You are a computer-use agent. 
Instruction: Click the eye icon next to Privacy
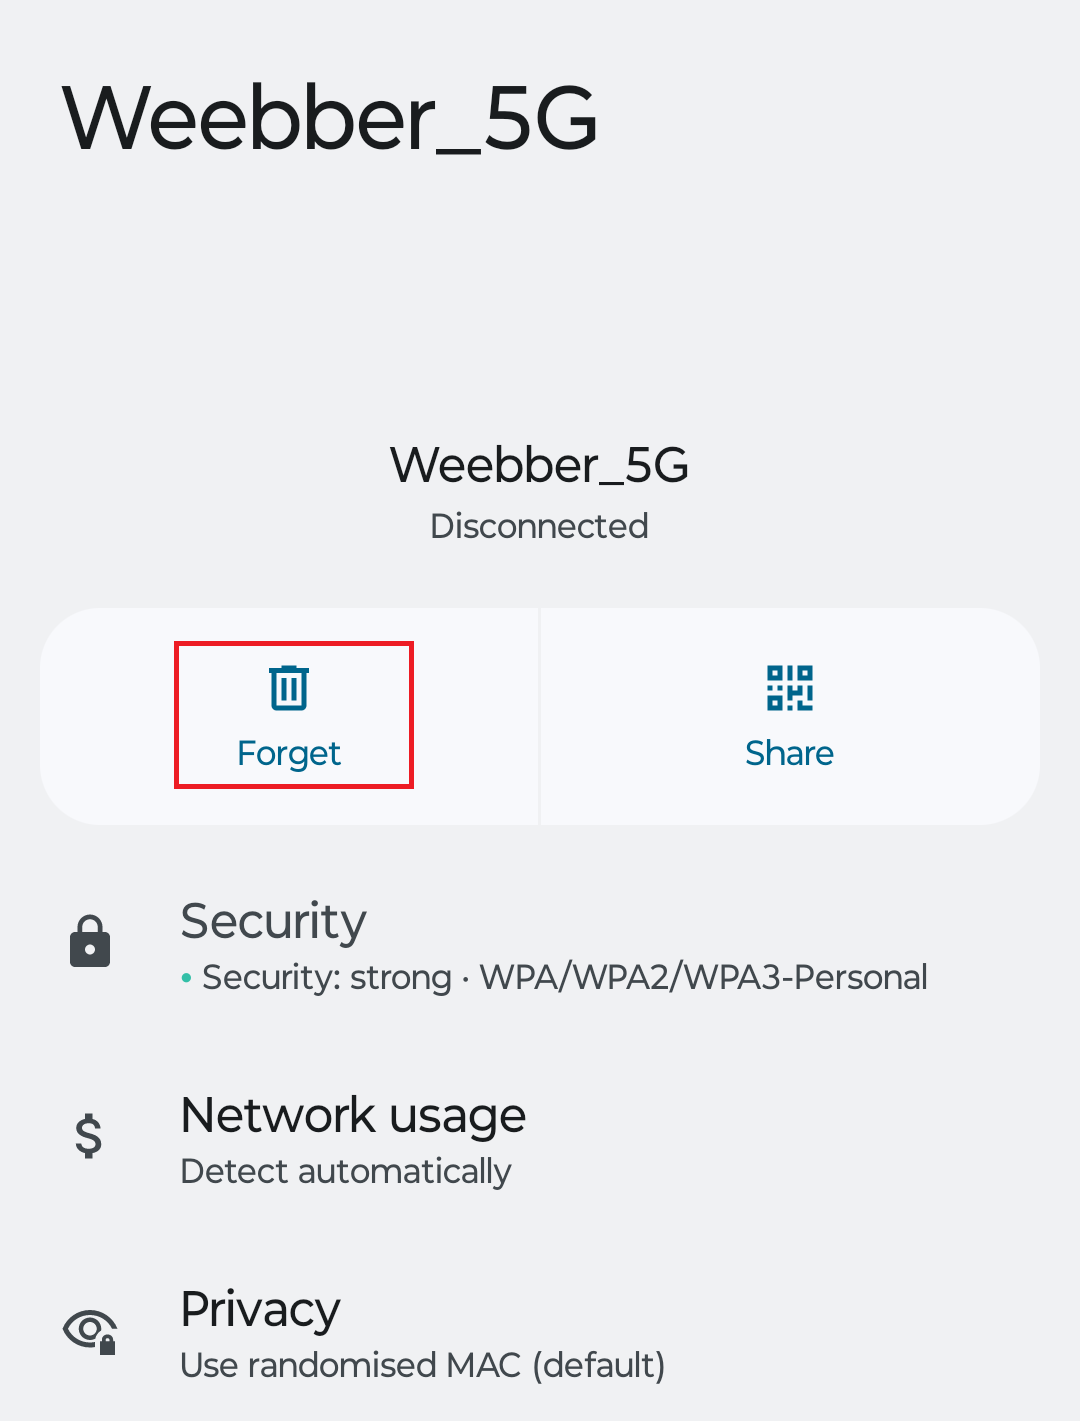pyautogui.click(x=90, y=1331)
